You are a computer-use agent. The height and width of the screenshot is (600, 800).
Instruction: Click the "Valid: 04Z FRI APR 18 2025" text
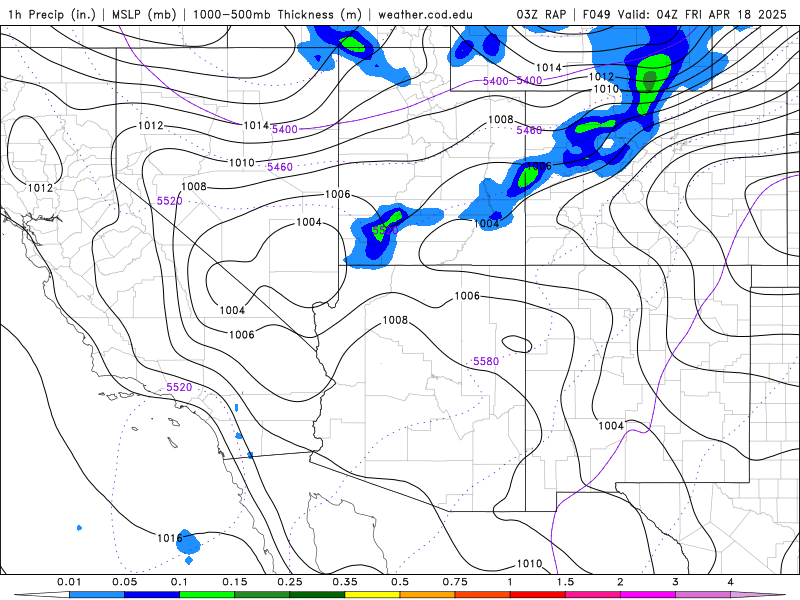click(x=702, y=14)
